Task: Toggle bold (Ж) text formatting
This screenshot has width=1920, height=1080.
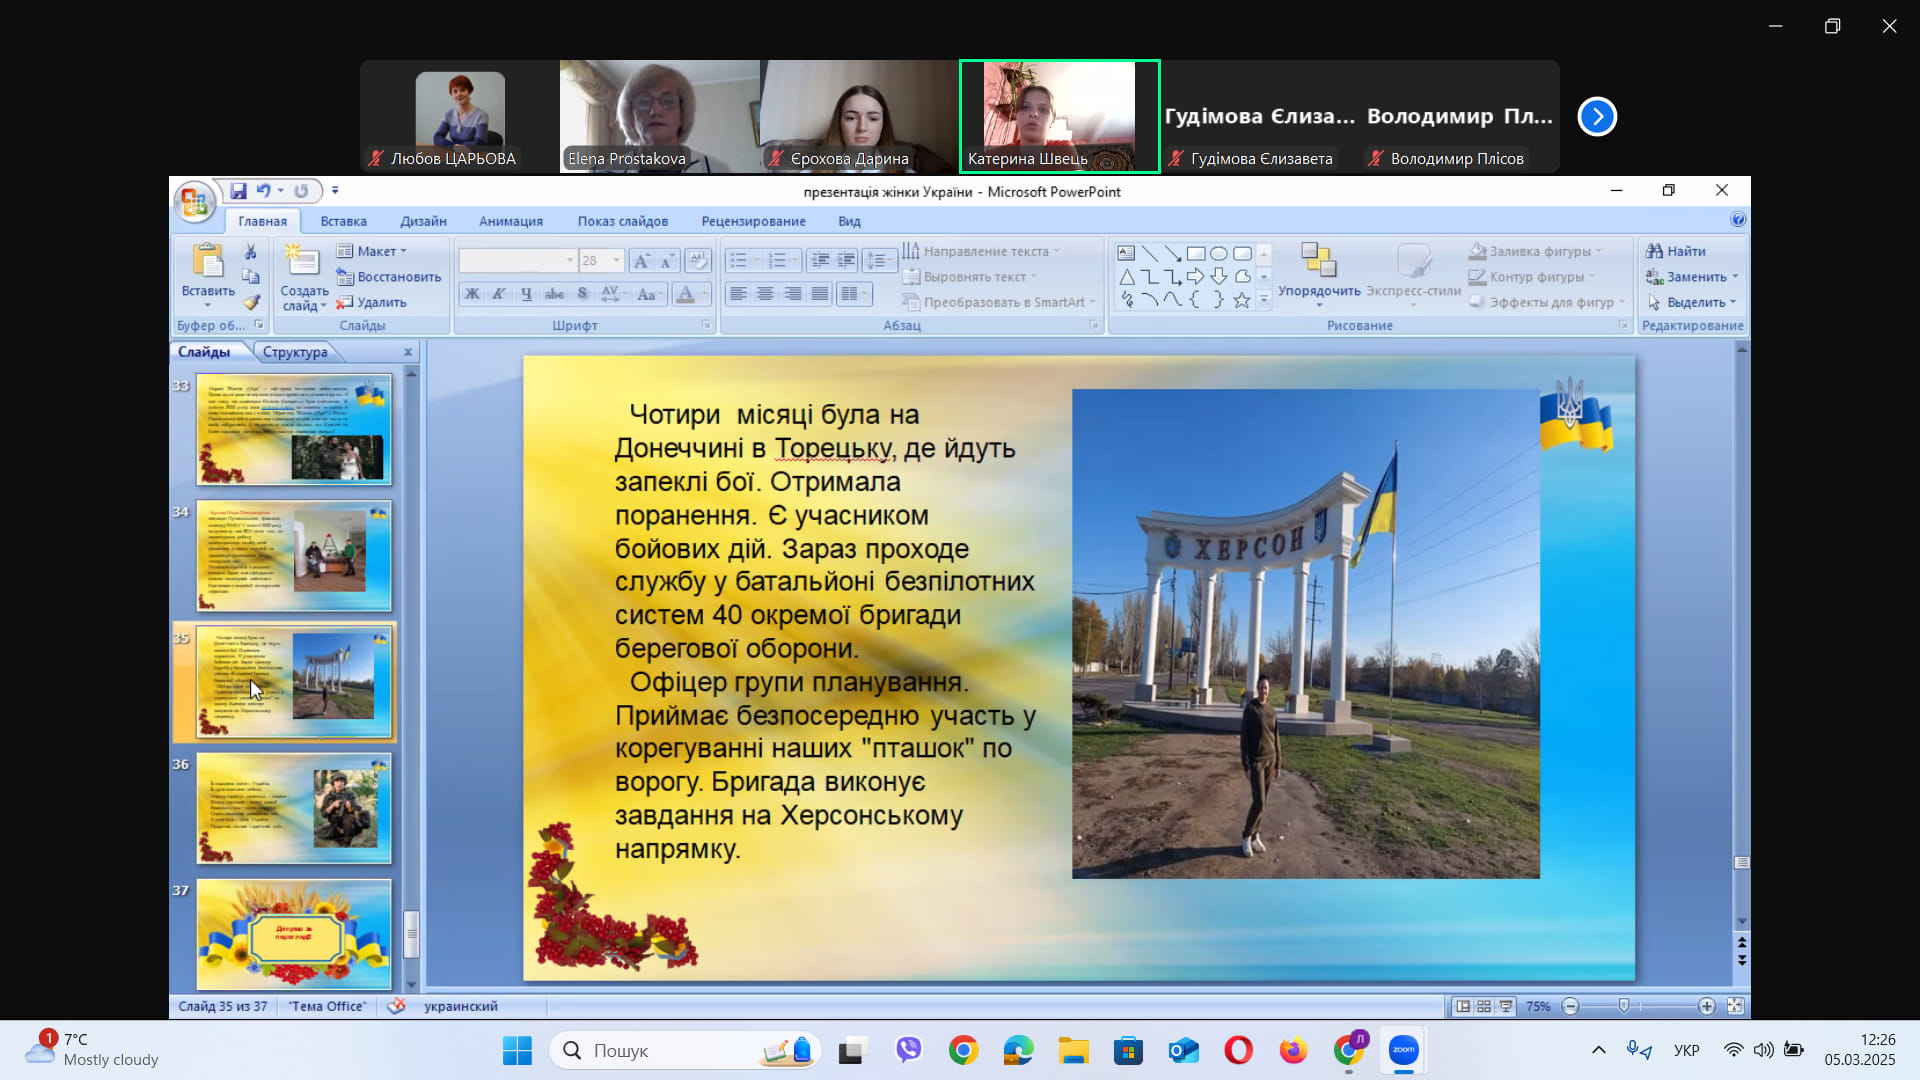Action: (472, 294)
